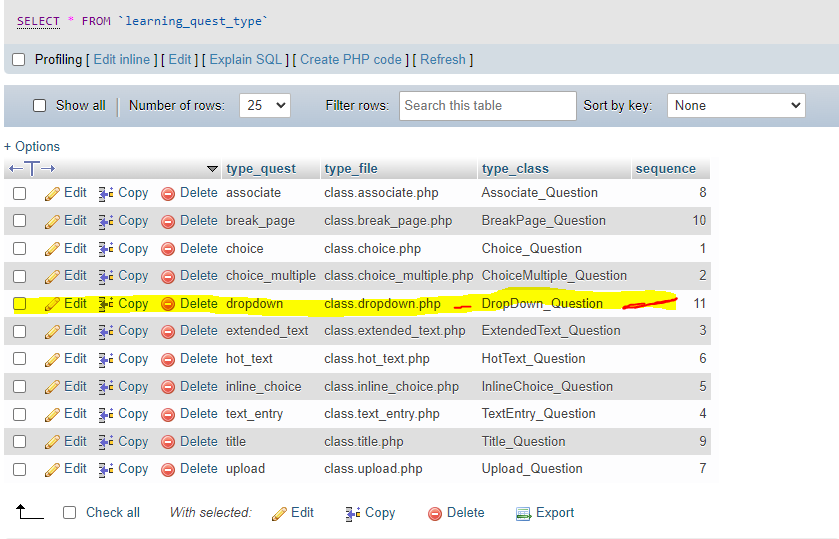Open the Sort by key dropdown
The height and width of the screenshot is (539, 839).
[x=735, y=105]
